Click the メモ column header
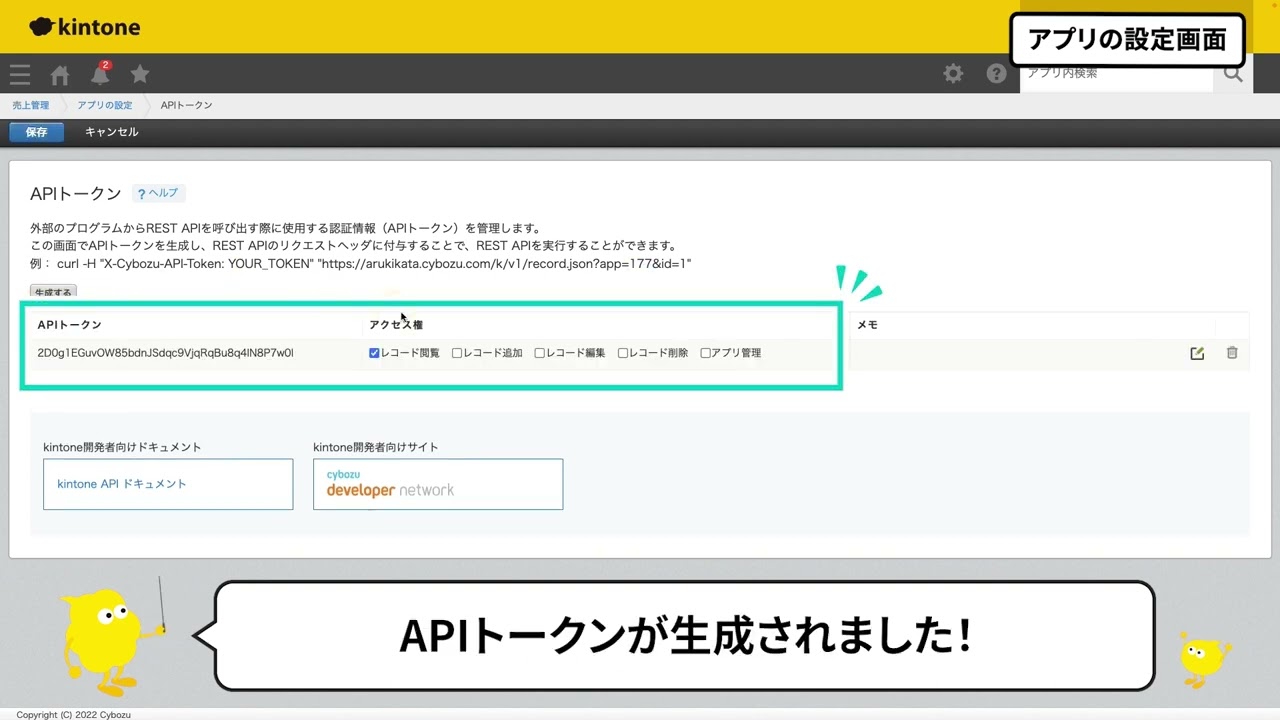 tap(867, 325)
